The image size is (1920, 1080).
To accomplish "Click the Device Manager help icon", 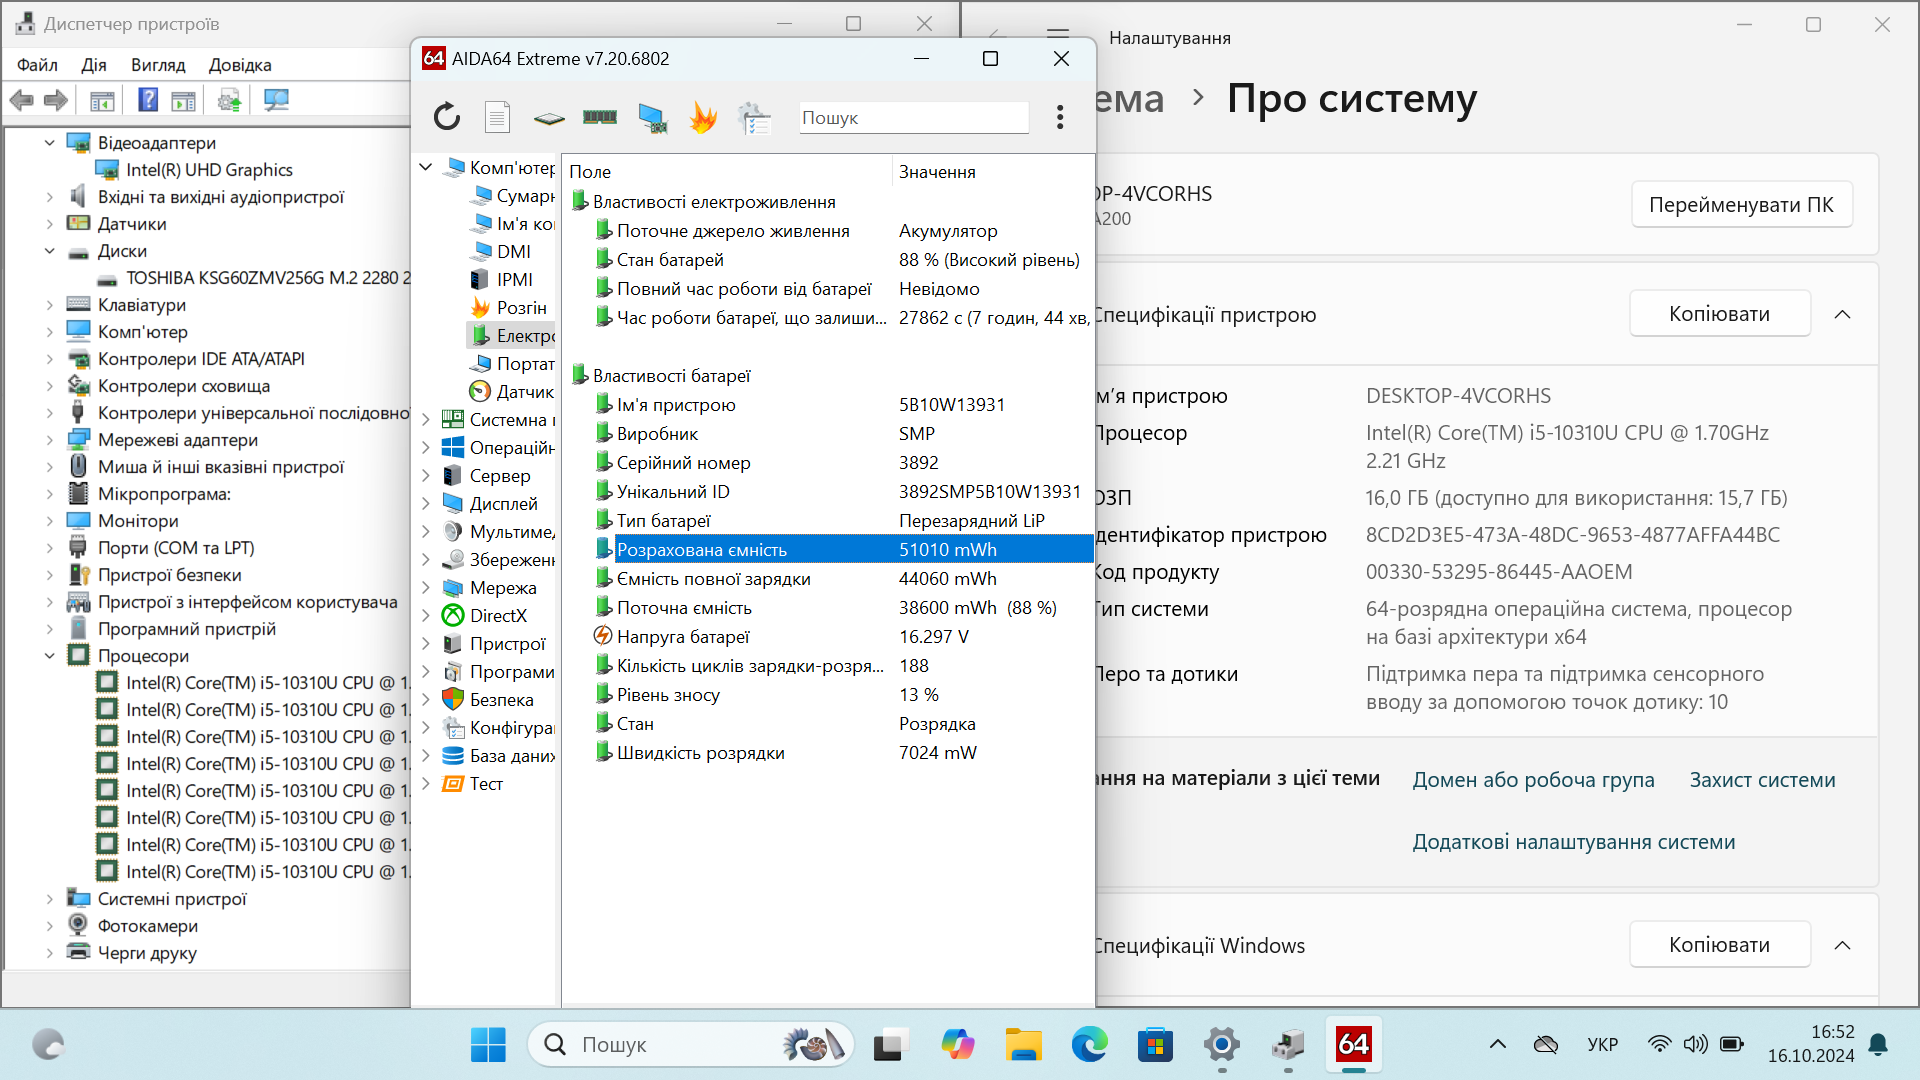I will (x=148, y=100).
